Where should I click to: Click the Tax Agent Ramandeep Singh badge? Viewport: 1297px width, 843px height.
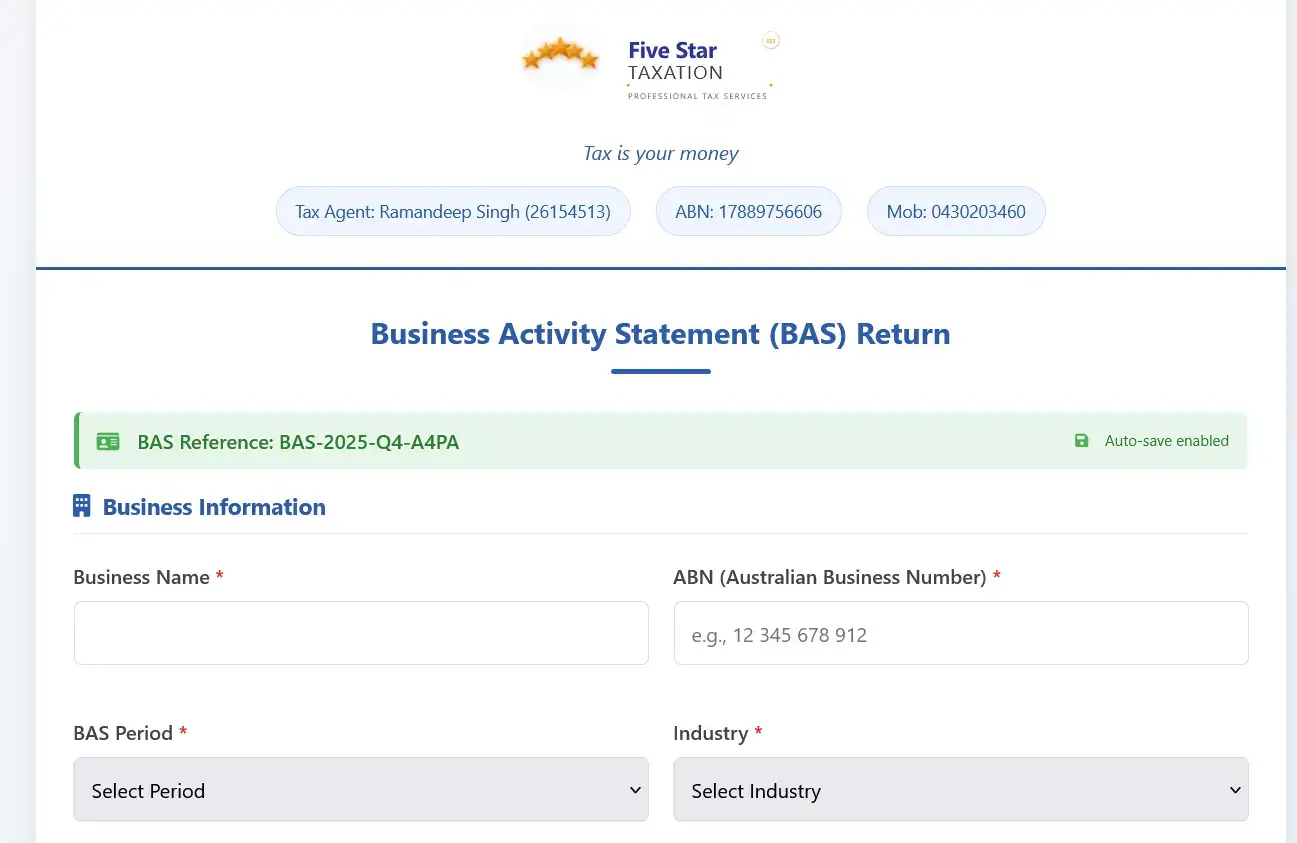pos(452,211)
